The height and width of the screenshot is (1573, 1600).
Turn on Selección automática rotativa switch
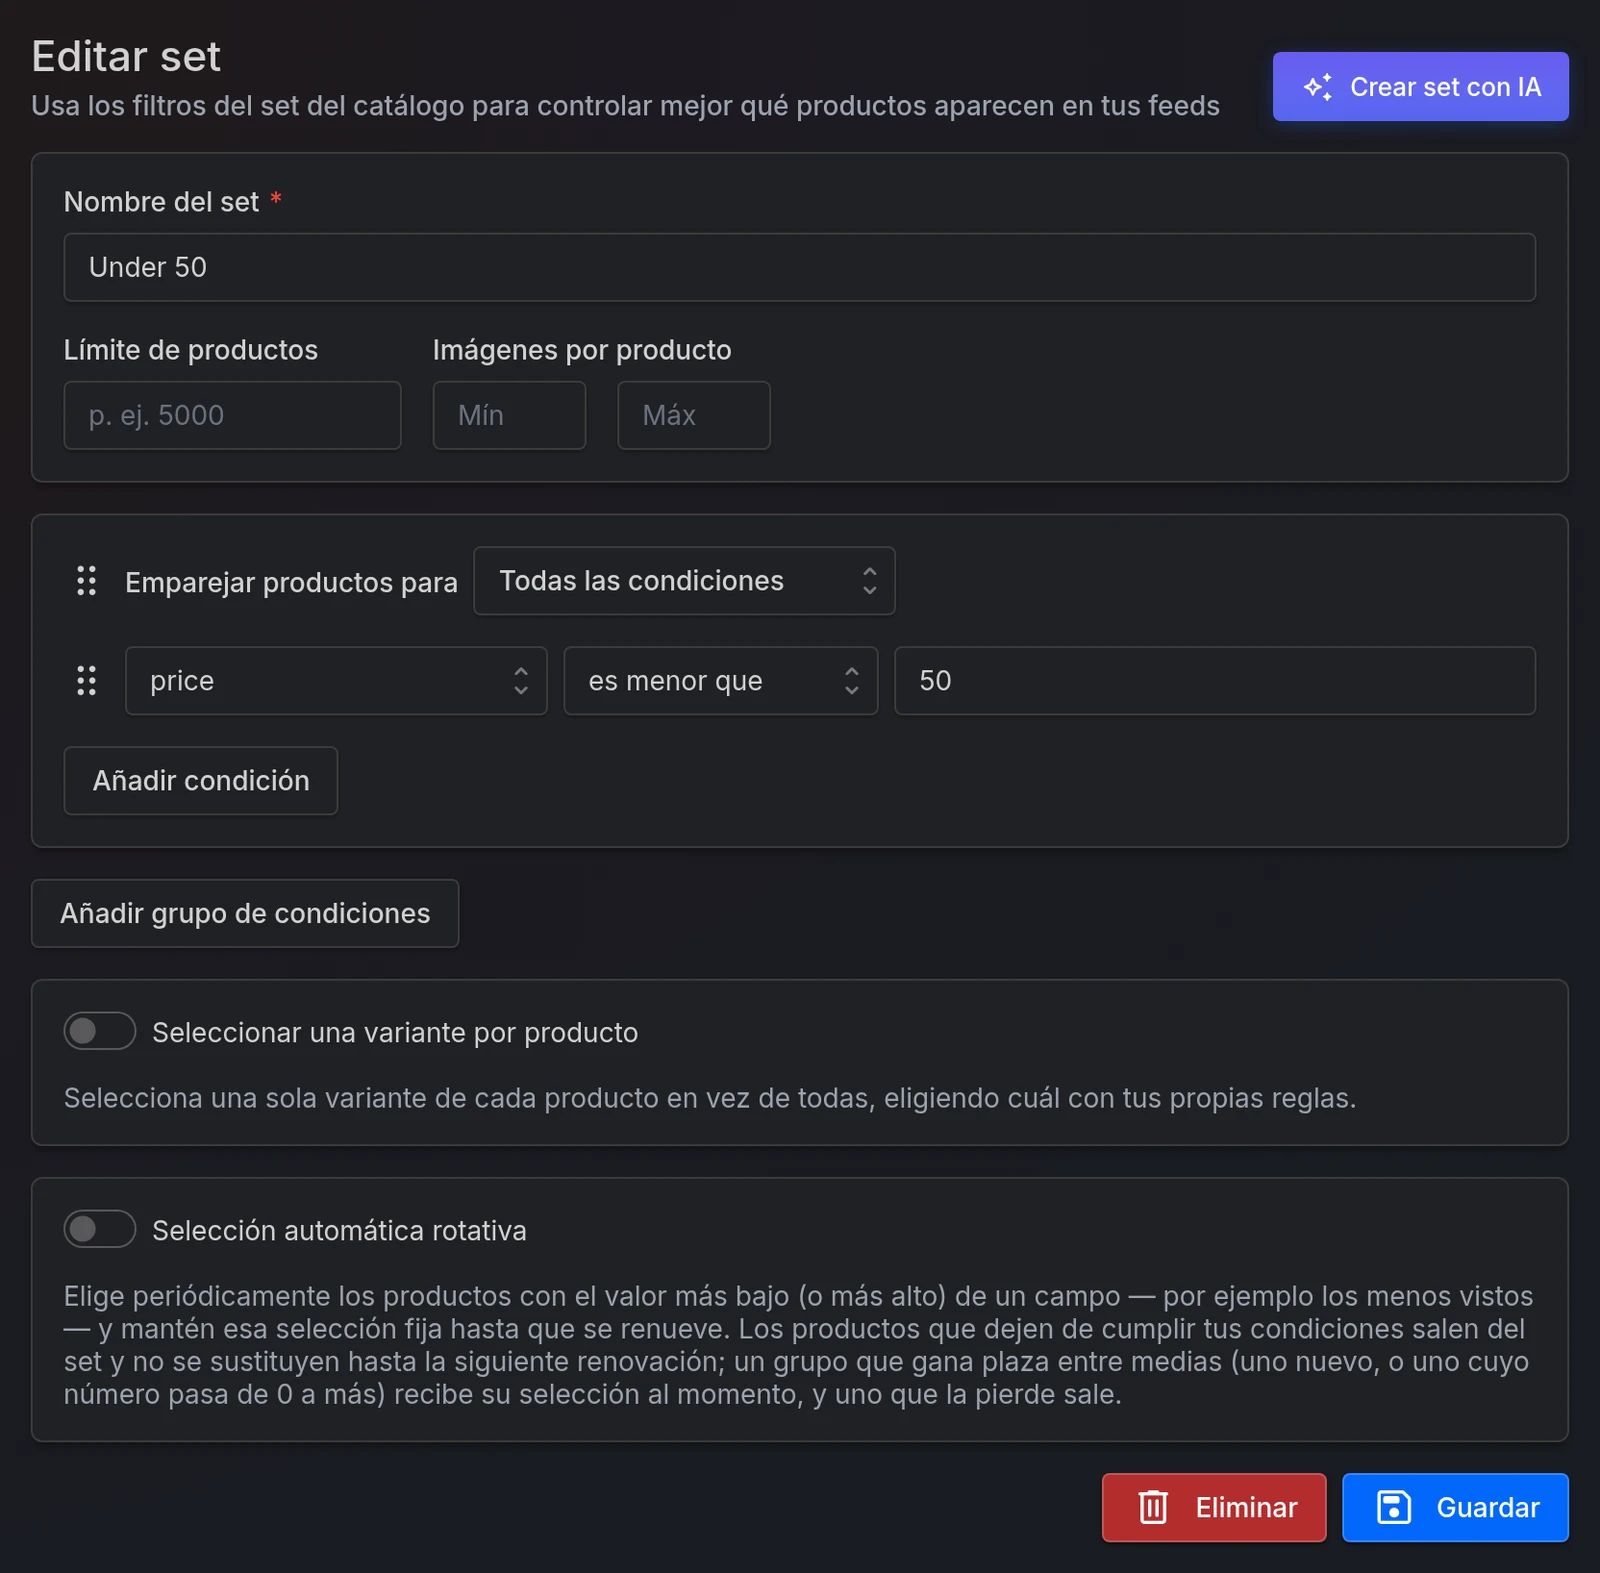pos(100,1229)
